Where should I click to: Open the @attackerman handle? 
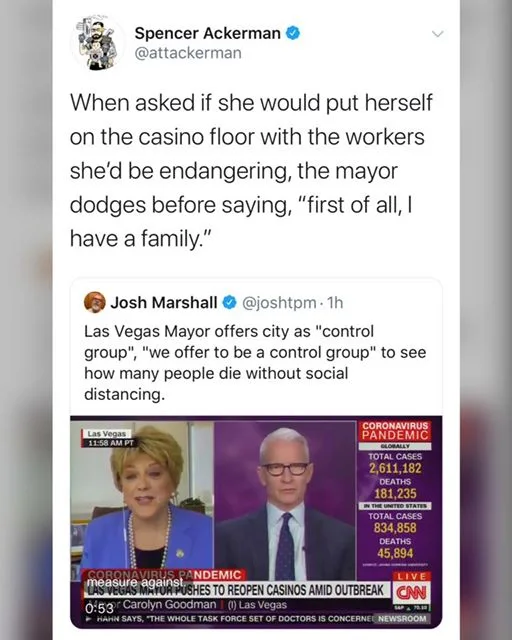point(188,53)
